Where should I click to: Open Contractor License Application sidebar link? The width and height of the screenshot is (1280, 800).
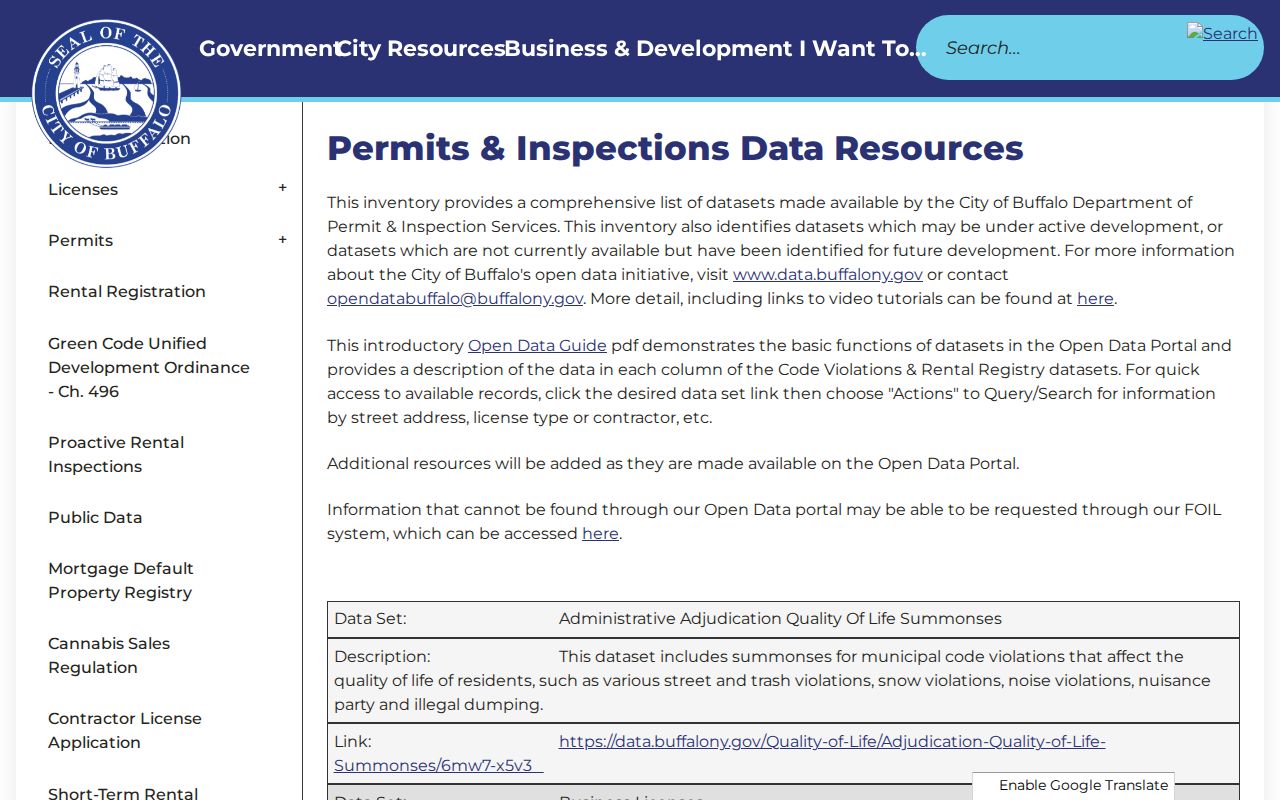coord(125,730)
